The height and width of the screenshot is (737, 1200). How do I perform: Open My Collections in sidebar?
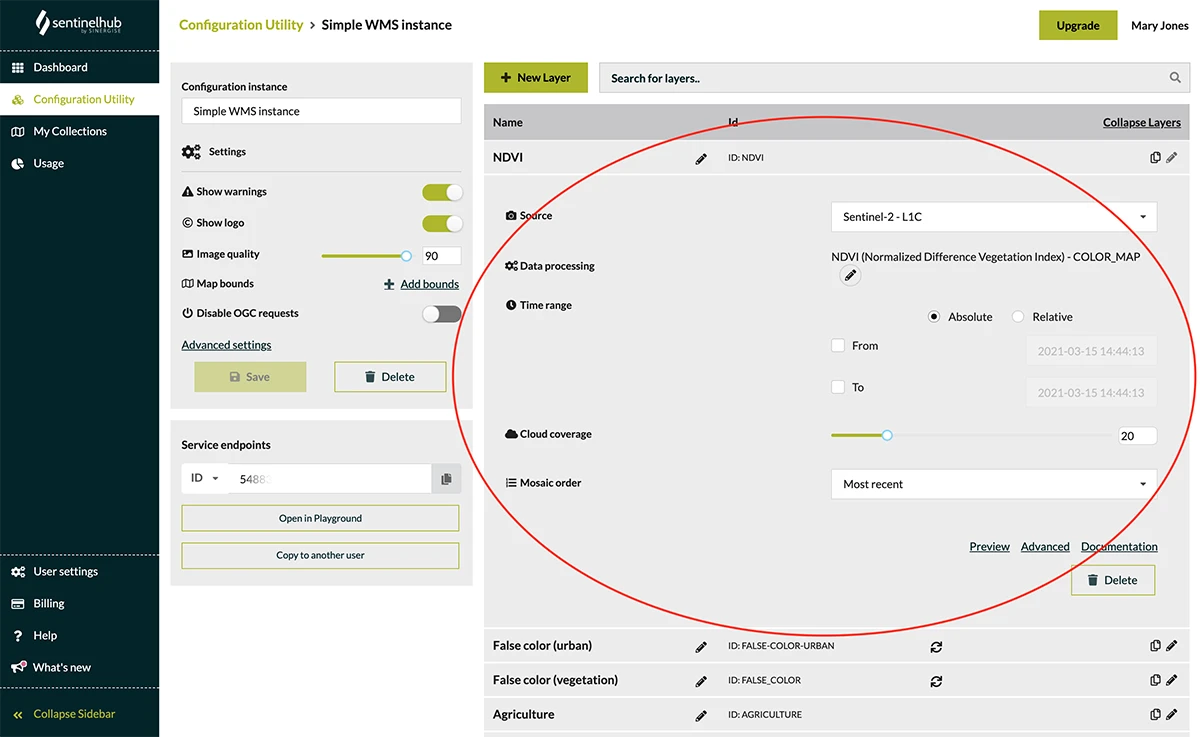point(70,131)
